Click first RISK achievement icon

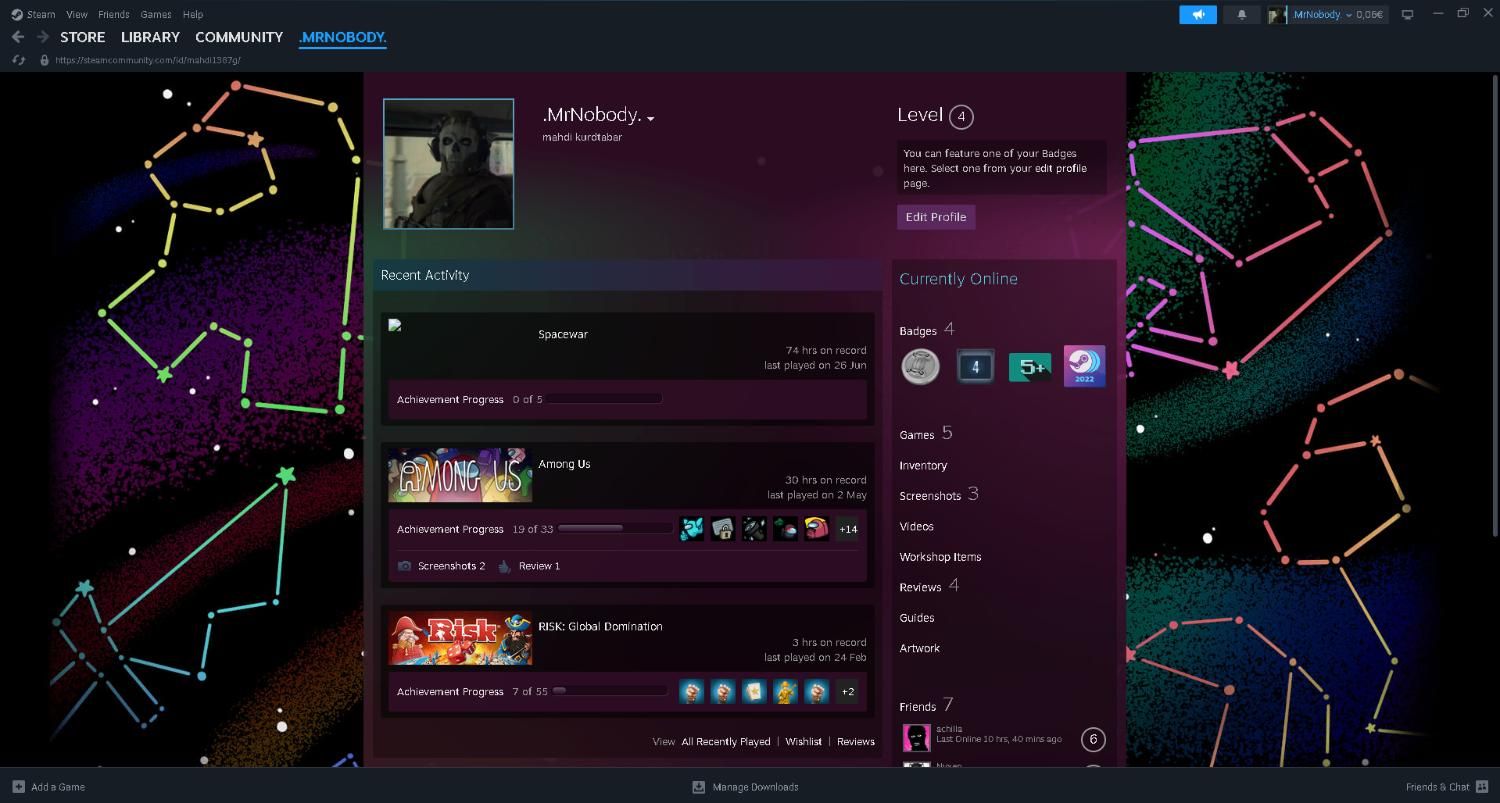tap(691, 691)
